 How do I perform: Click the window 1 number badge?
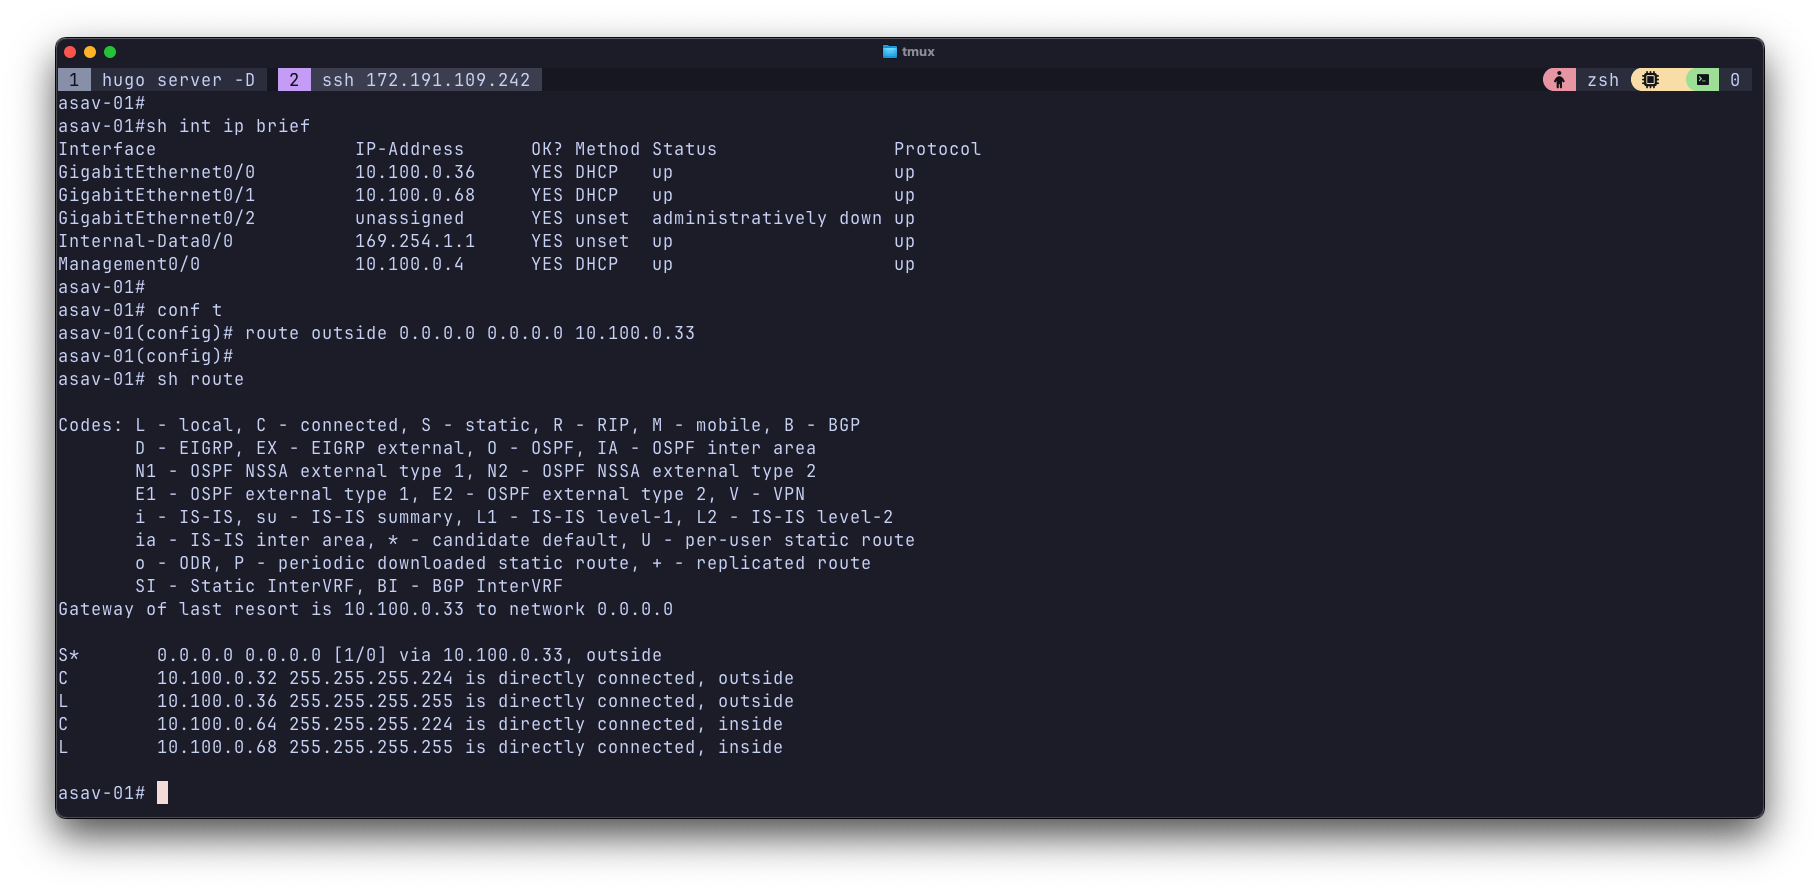click(x=74, y=80)
